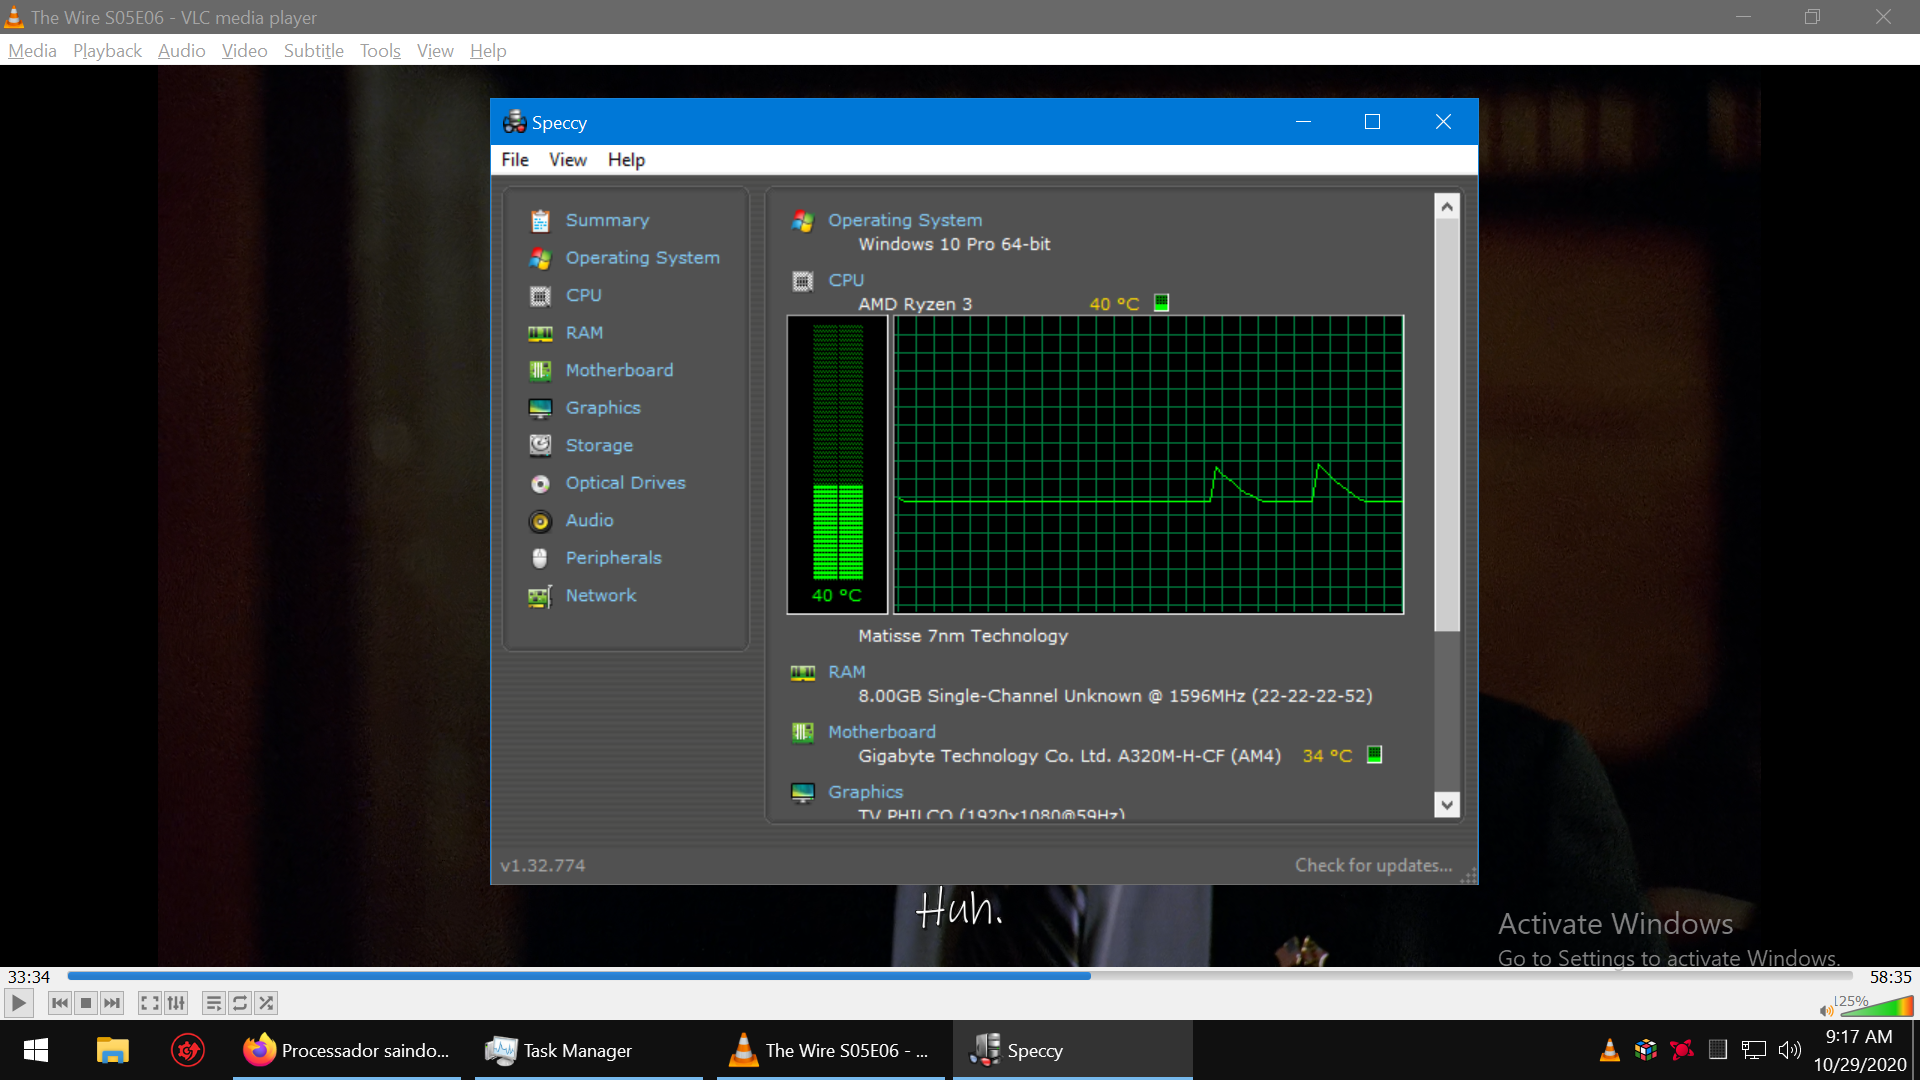Select Storage in Speccy sidebar
The width and height of the screenshot is (1920, 1080).
point(599,445)
